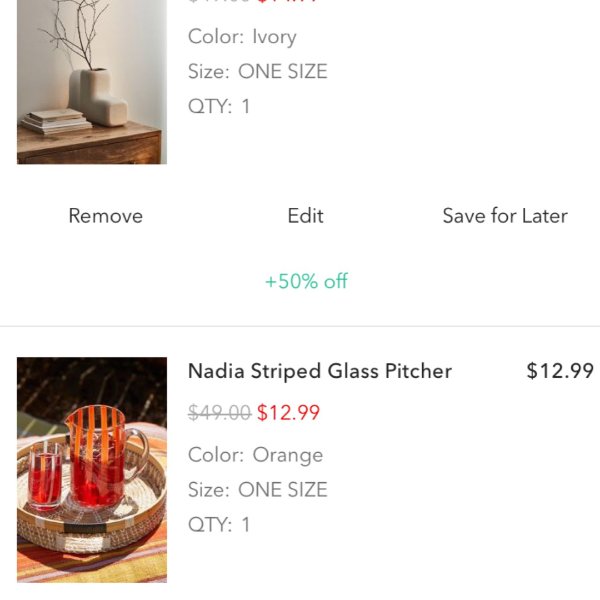Tap the pitcher's QTY: 1 line
The image size is (600, 600).
pyautogui.click(x=219, y=524)
